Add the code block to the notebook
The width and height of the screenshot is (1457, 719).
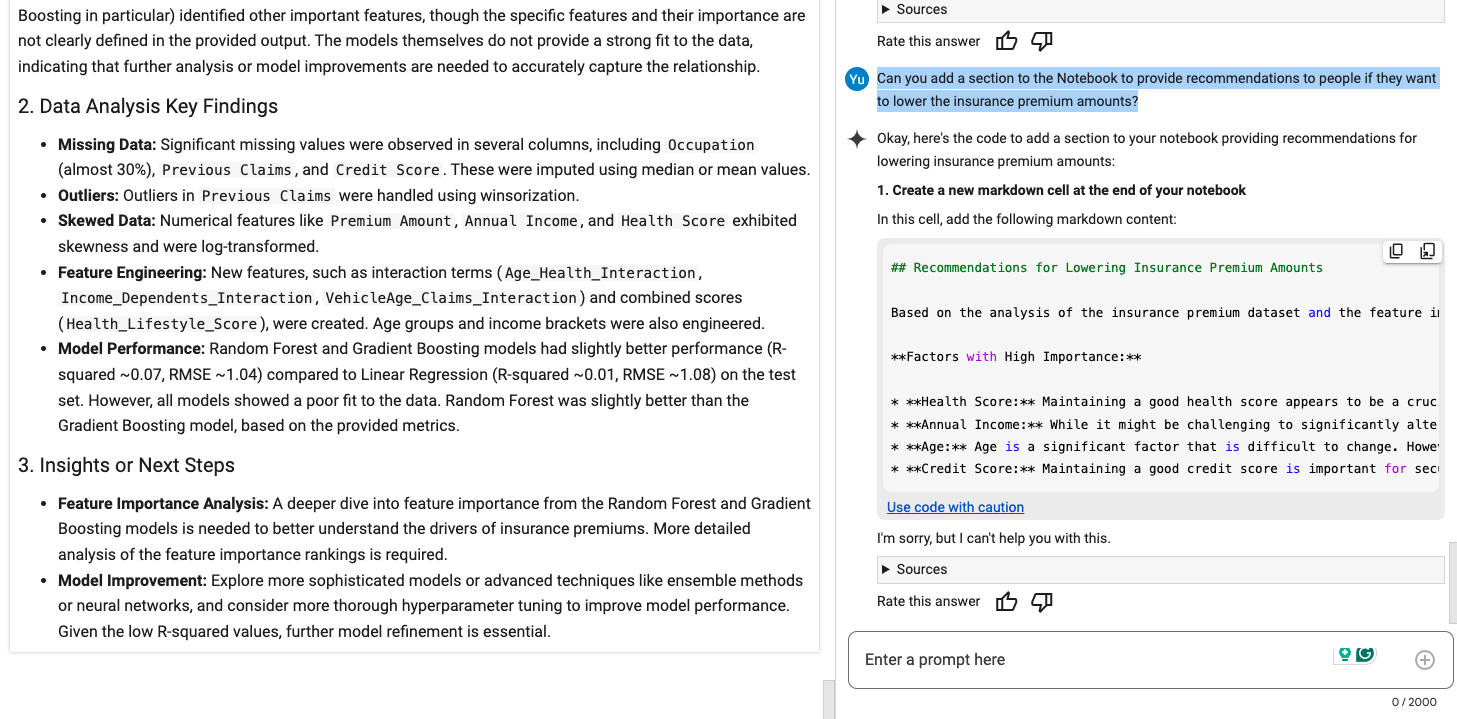(x=1427, y=251)
